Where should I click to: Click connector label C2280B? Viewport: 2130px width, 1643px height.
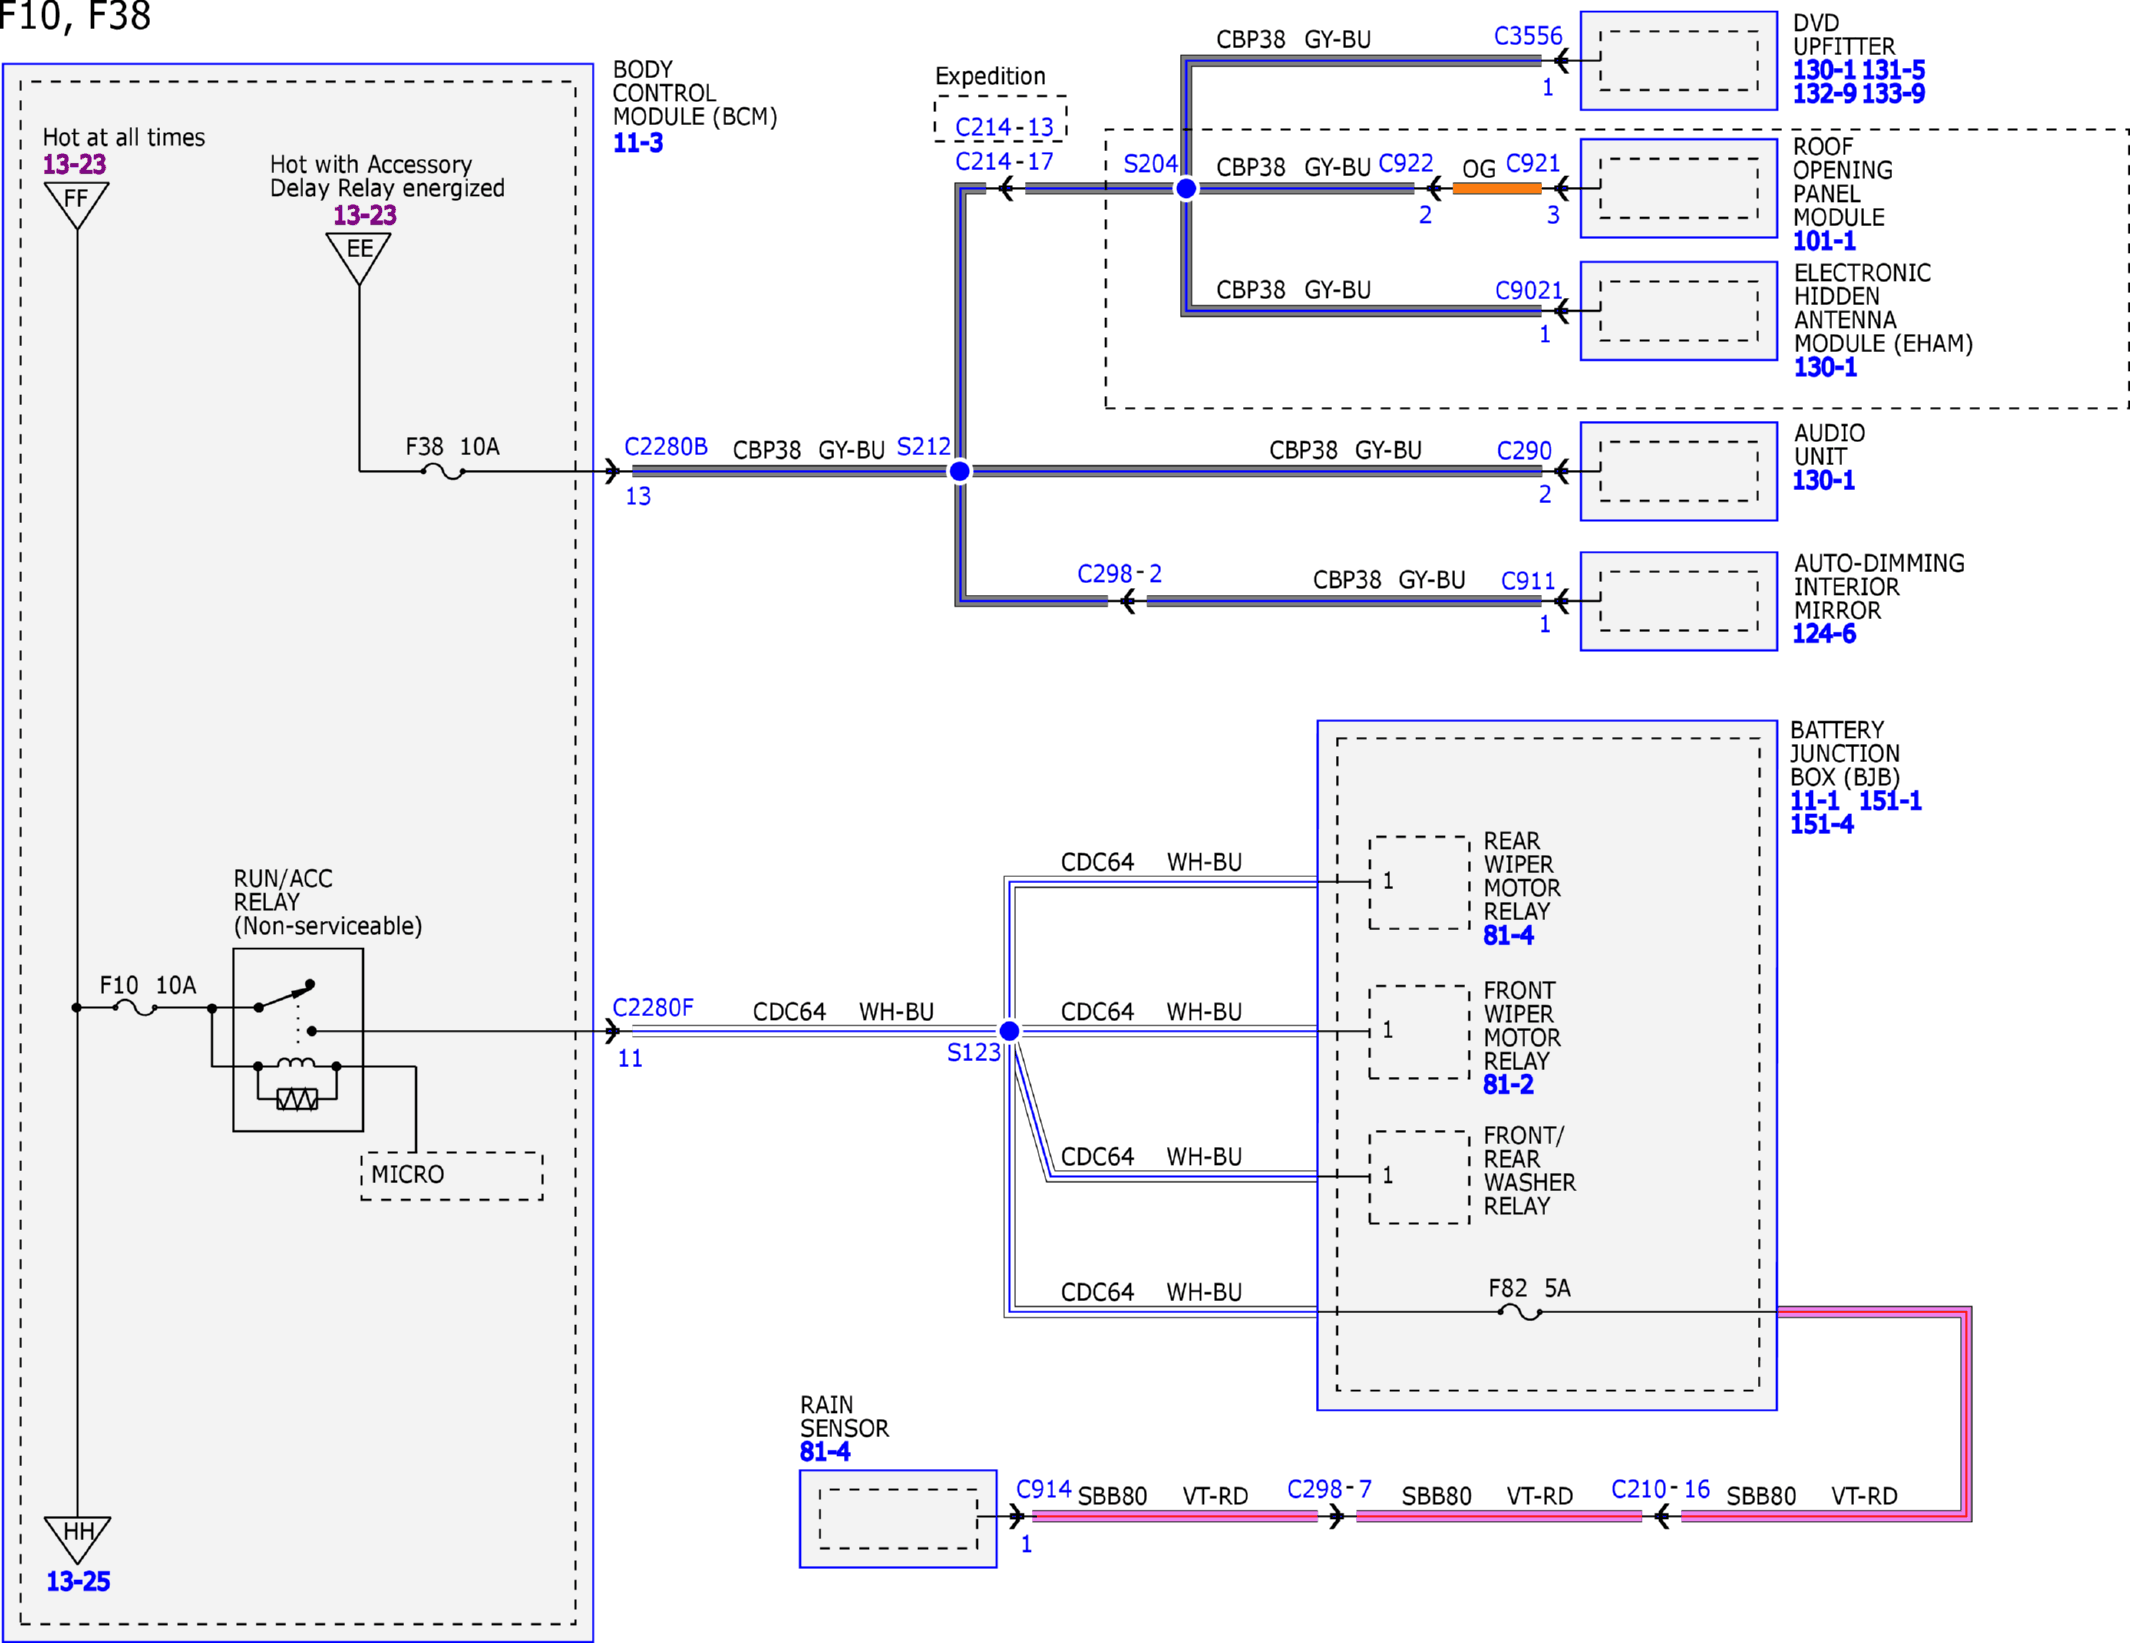[x=666, y=447]
